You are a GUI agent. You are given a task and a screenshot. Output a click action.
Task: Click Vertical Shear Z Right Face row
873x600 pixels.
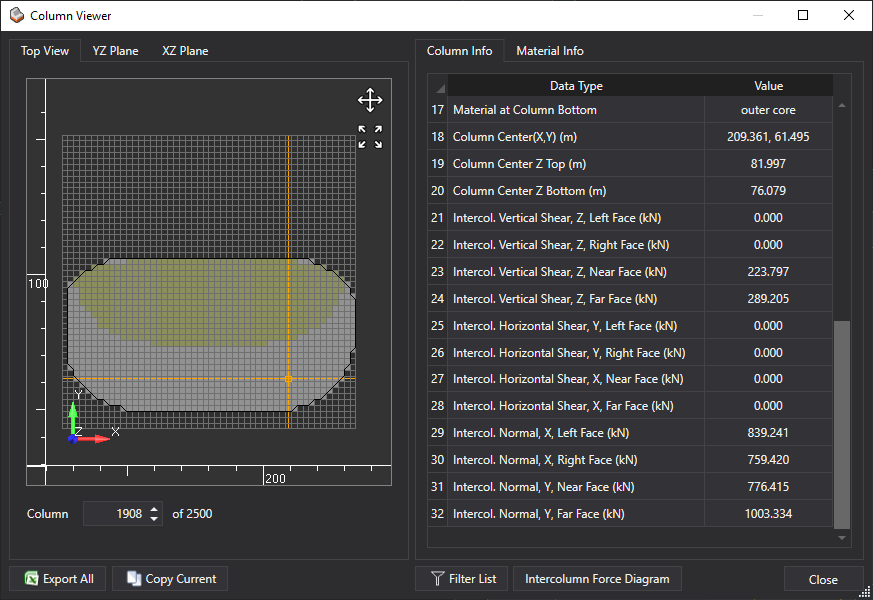pyautogui.click(x=630, y=244)
